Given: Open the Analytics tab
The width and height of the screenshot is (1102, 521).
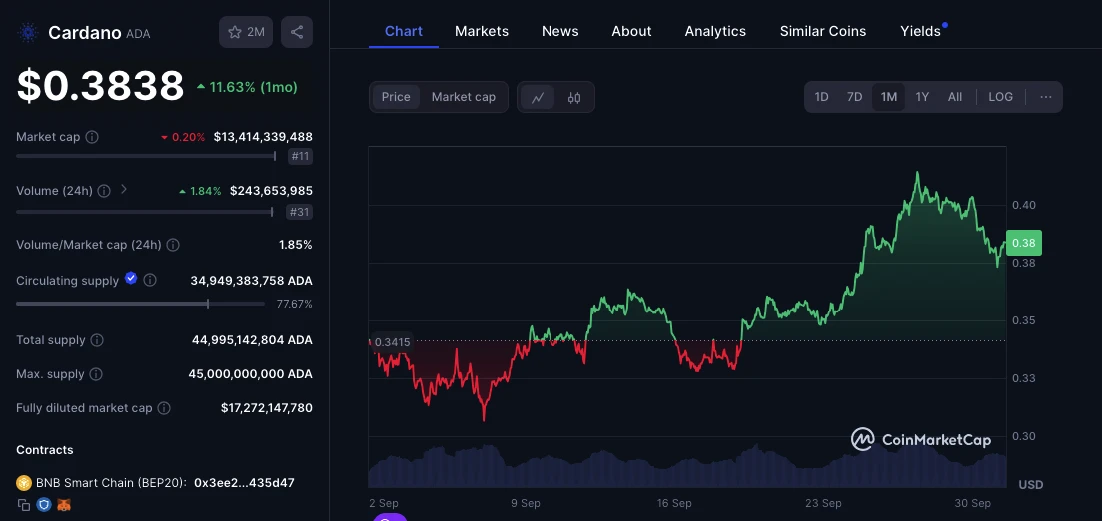Looking at the screenshot, I should (x=715, y=32).
